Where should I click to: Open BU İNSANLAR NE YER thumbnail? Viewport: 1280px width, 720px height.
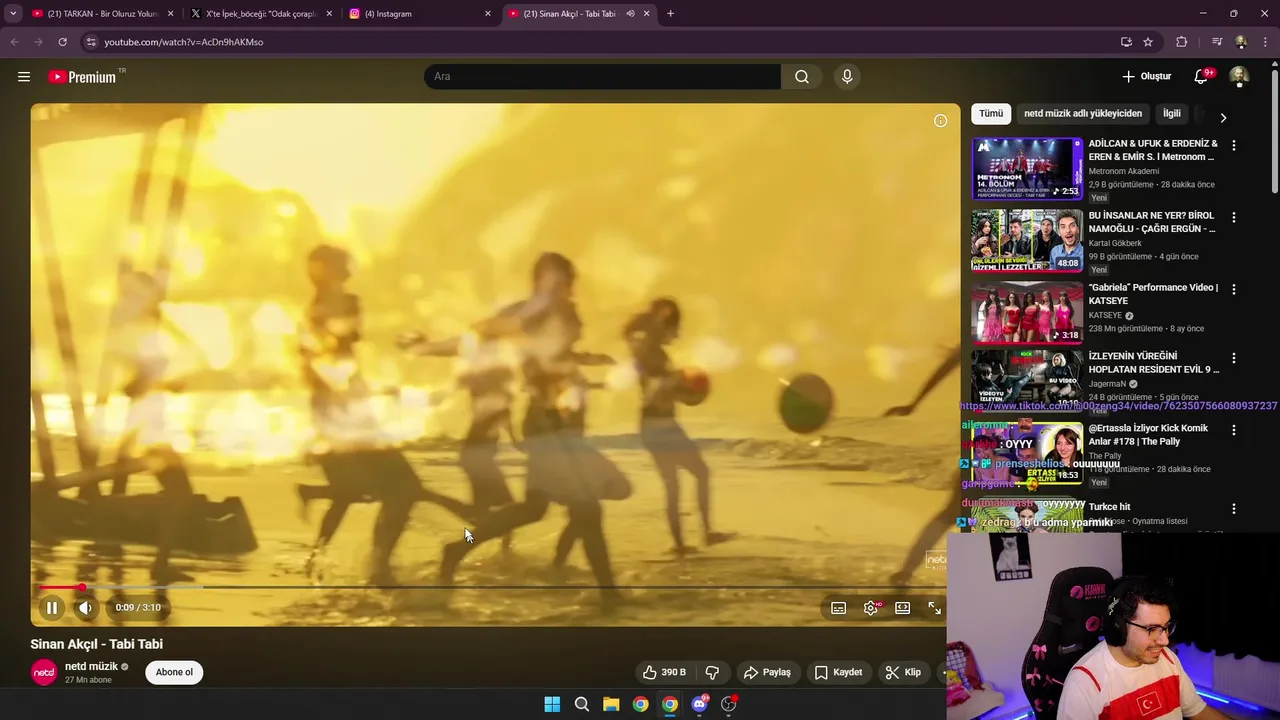click(x=1027, y=241)
